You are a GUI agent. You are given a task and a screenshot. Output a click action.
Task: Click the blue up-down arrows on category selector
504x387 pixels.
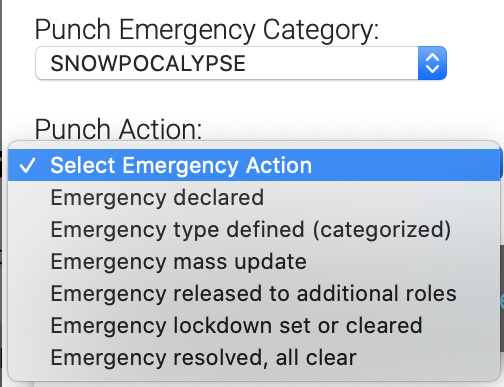[x=432, y=63]
